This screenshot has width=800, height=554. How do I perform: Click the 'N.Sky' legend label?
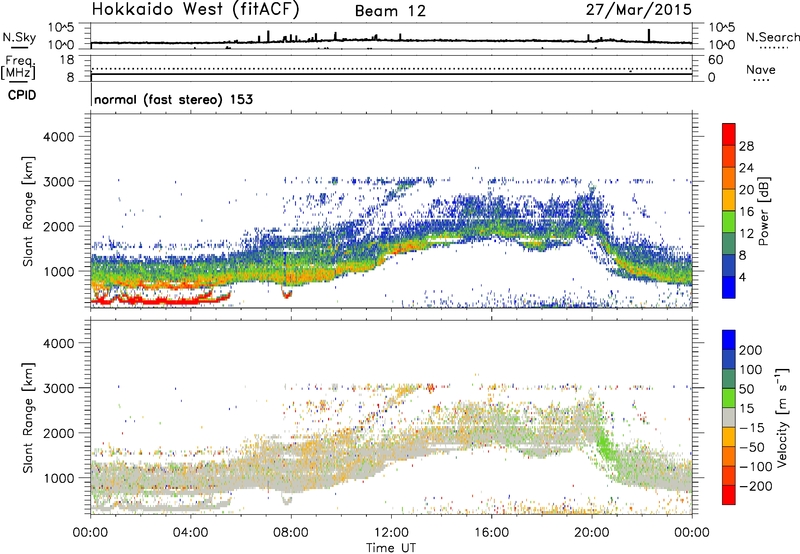click(19, 37)
